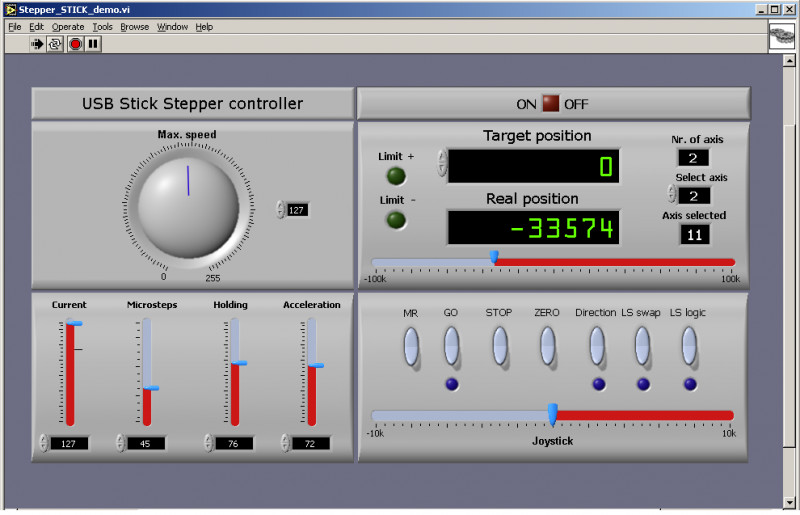The image size is (800, 515).
Task: Close the Stepper_STICK_demo.vi window
Action: 789,9
